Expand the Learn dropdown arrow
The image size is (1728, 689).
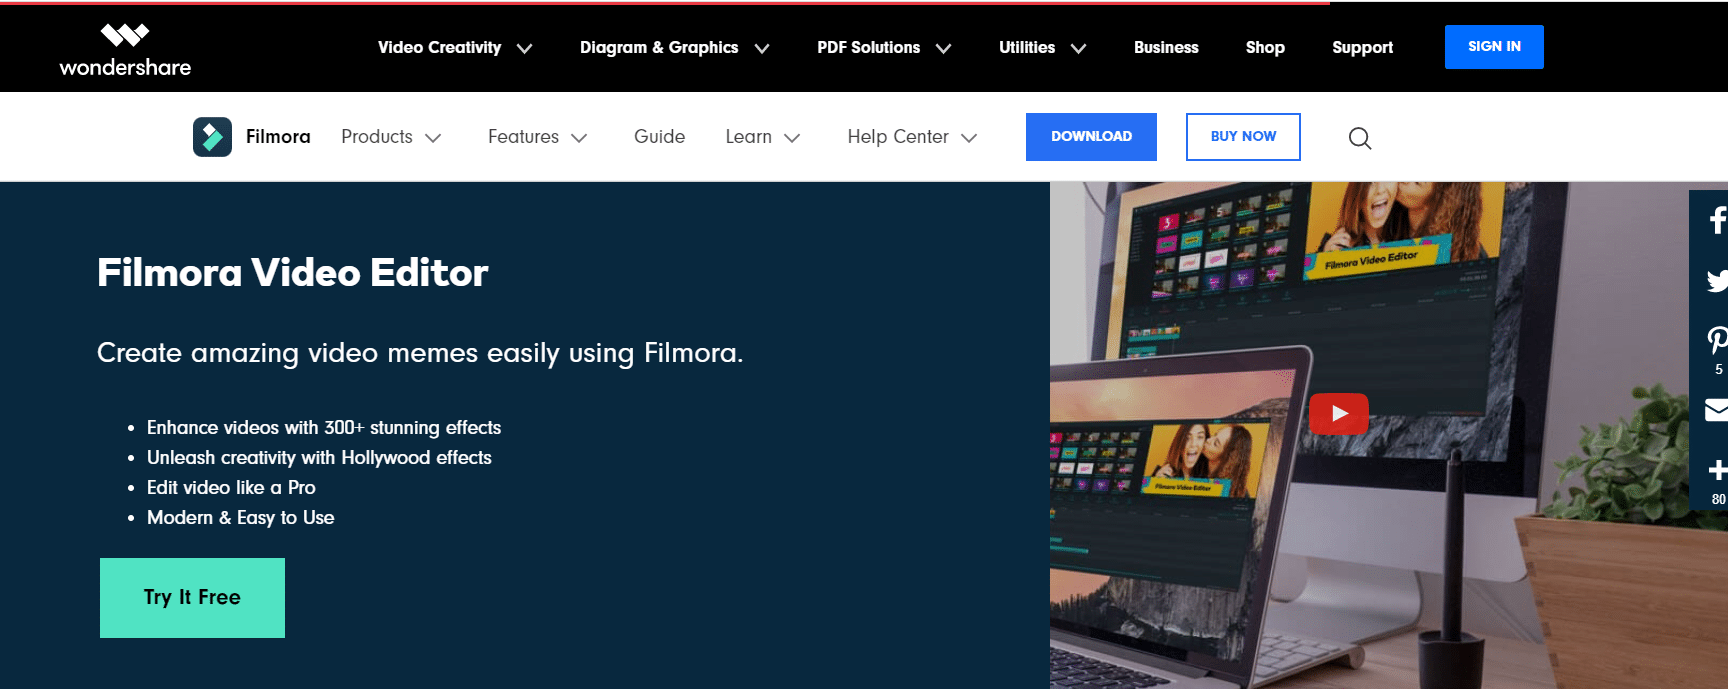coord(792,138)
